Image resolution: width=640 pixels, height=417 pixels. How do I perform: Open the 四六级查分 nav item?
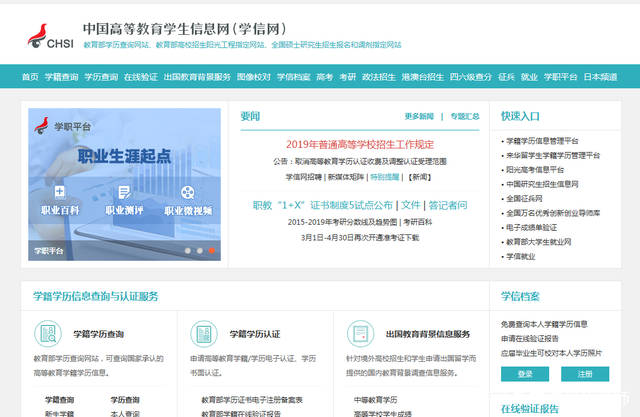point(471,77)
